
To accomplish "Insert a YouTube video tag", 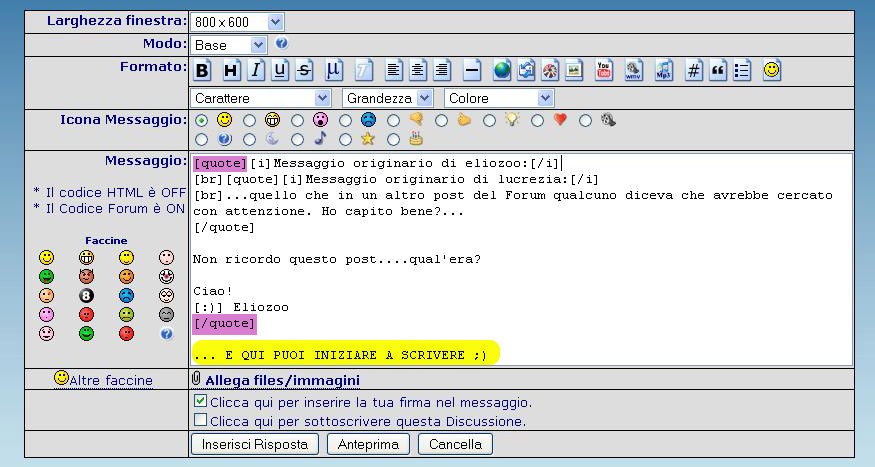I will (x=604, y=70).
